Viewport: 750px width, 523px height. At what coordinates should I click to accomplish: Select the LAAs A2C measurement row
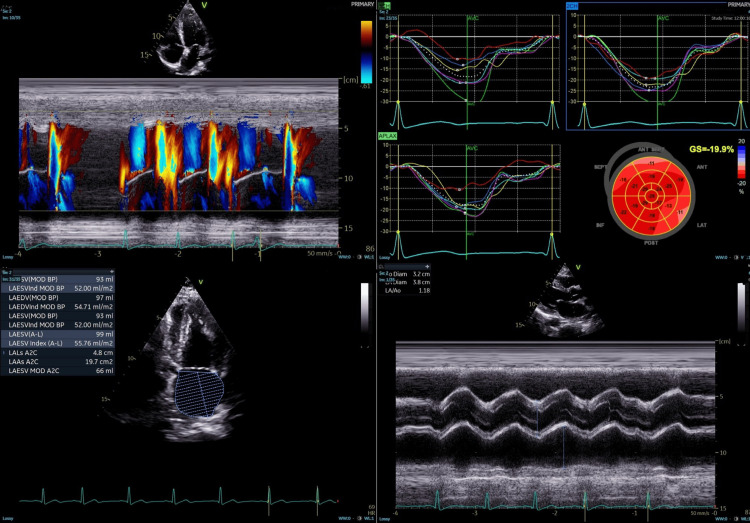(x=57, y=362)
